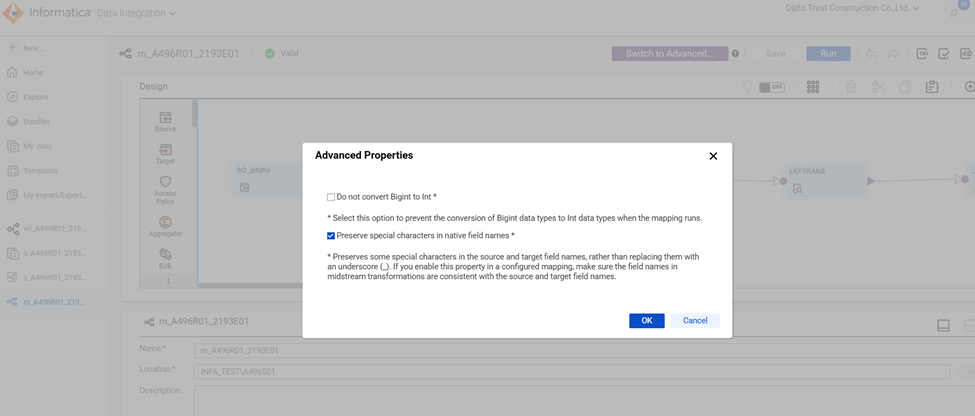Click the lightbulb recommendations icon

pos(748,87)
